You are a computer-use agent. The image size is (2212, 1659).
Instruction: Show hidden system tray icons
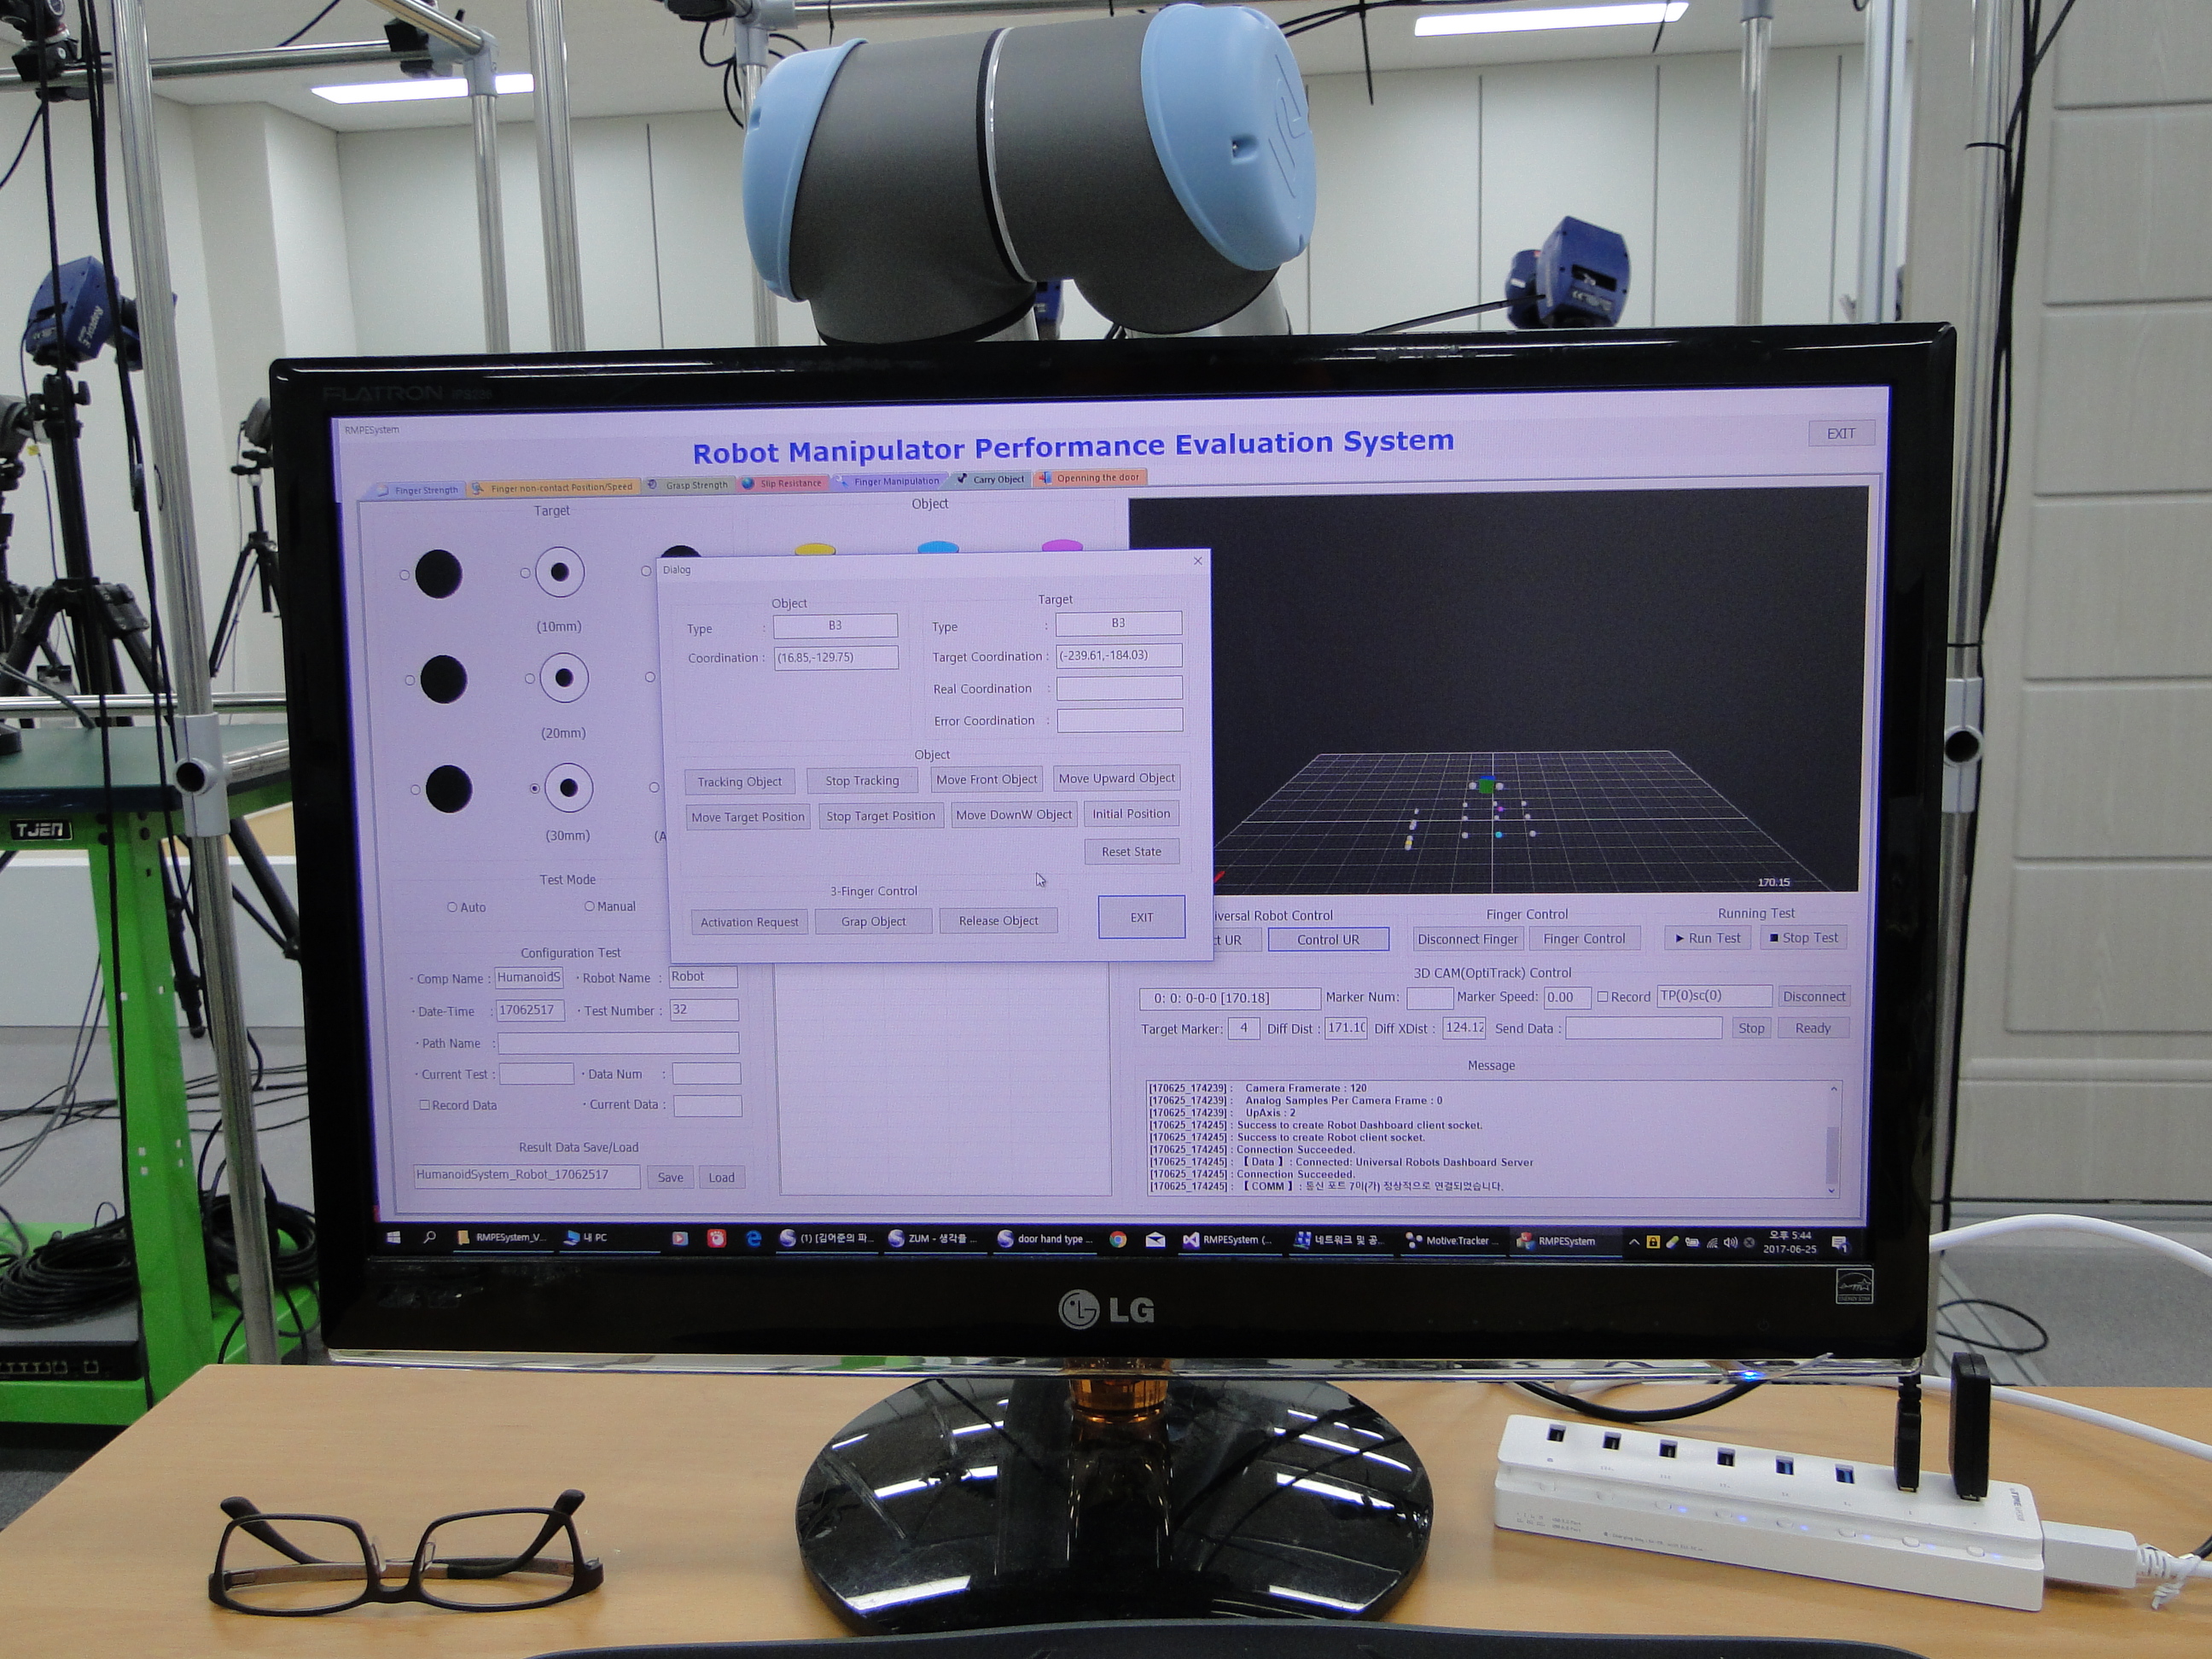pos(1634,1242)
